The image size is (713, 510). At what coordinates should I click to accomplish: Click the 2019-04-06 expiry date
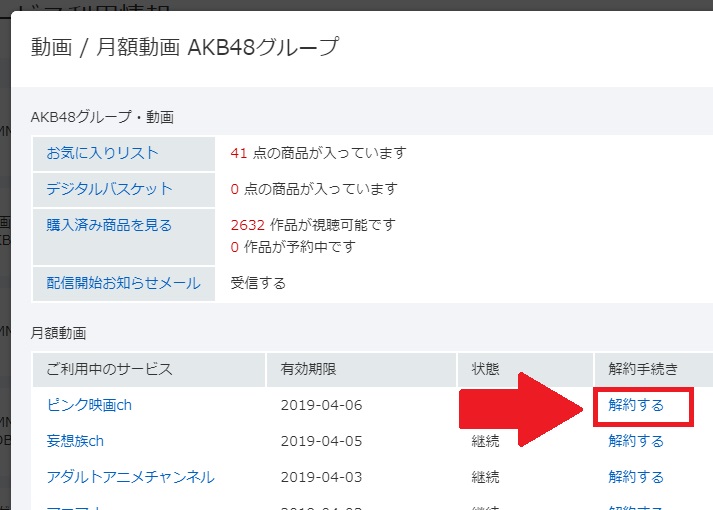[322, 406]
